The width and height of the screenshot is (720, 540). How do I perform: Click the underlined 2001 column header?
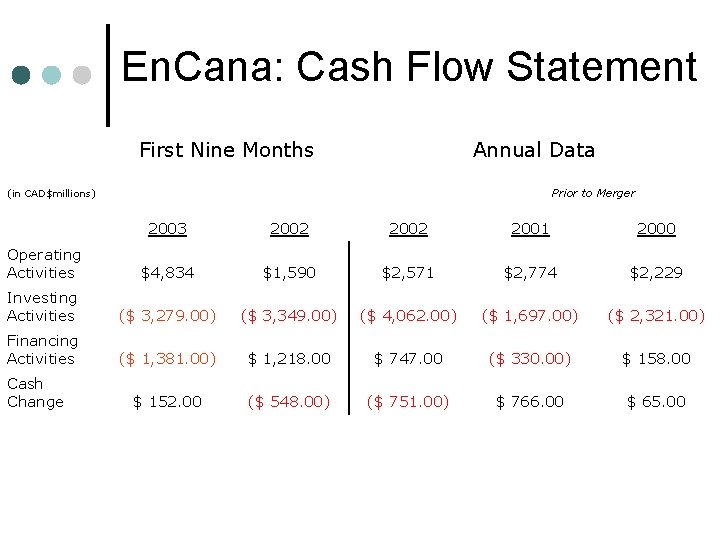[530, 229]
